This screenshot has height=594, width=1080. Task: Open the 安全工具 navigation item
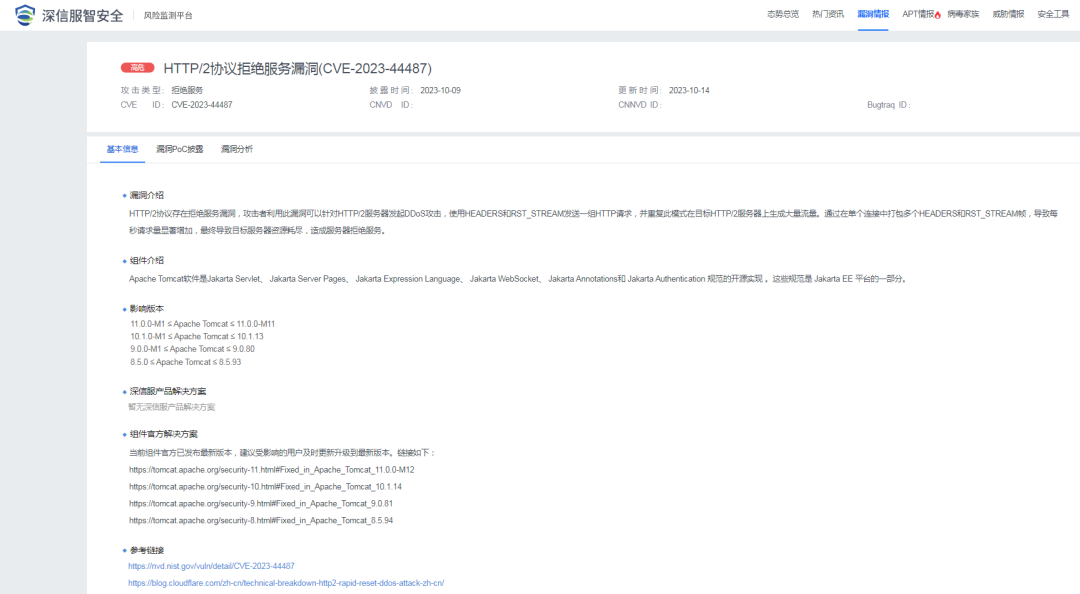point(1053,14)
